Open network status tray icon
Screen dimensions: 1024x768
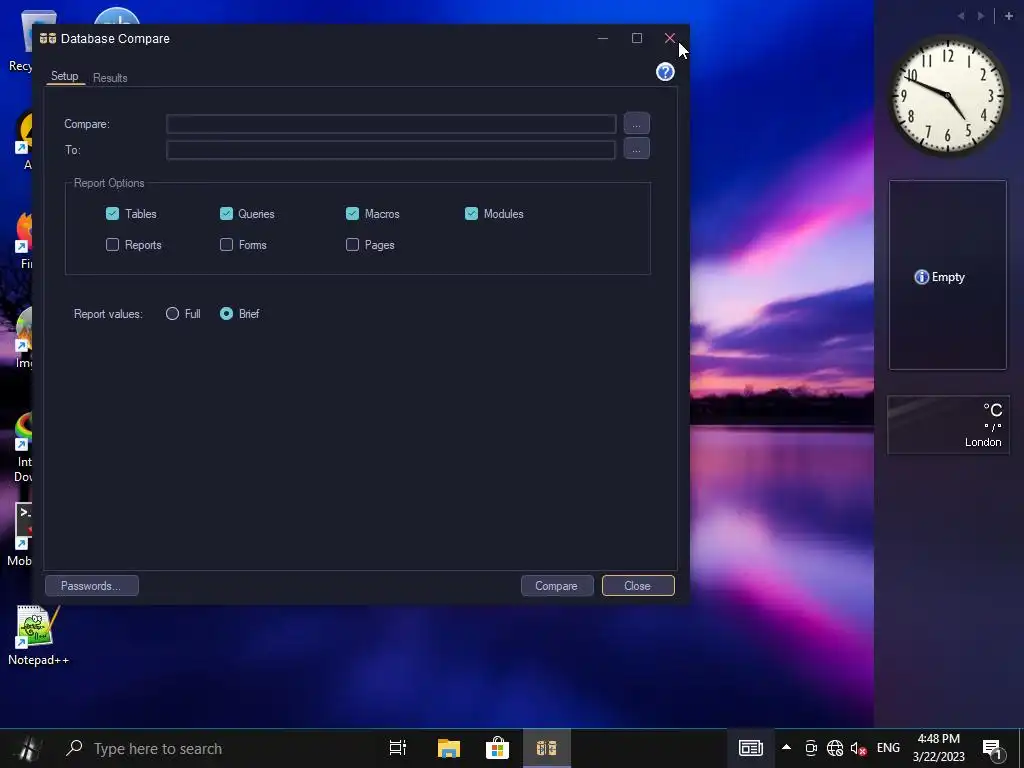click(x=835, y=748)
